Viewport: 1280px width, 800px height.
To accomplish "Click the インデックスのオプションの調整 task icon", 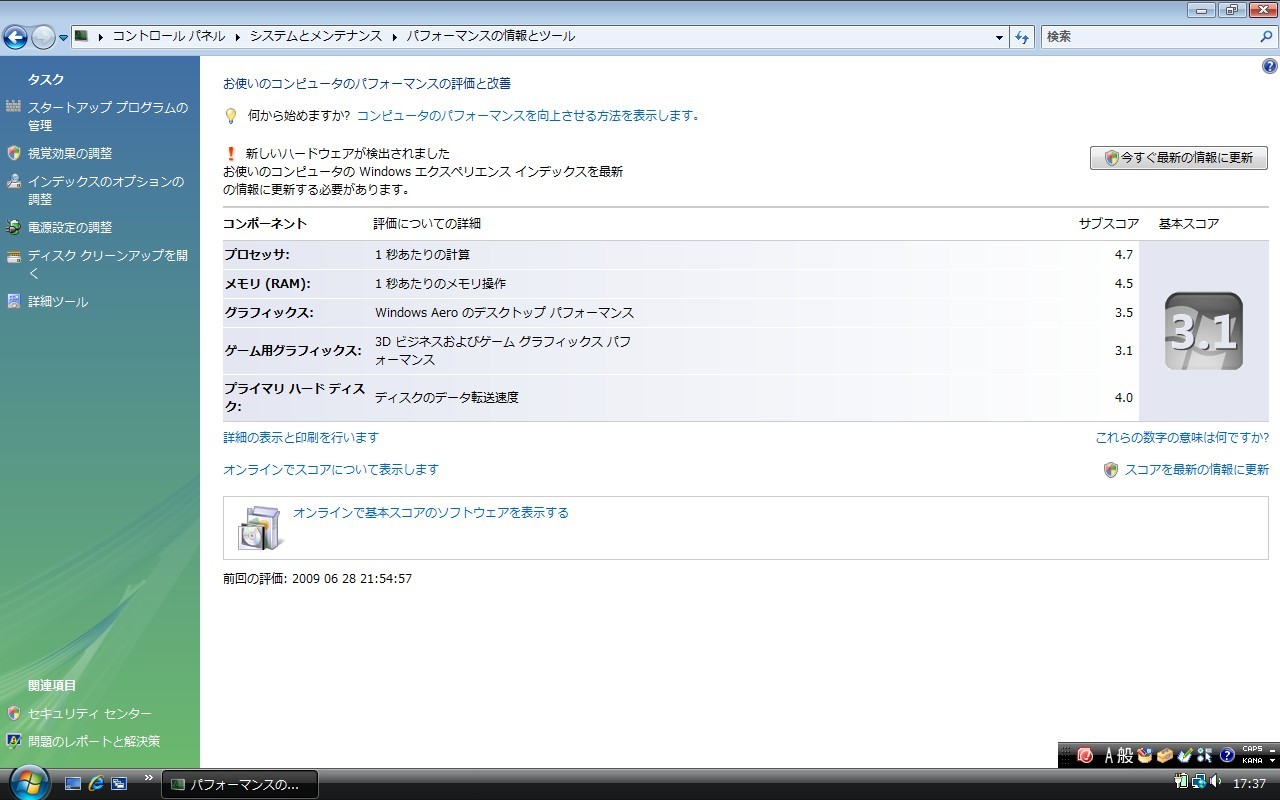I will click(13, 181).
